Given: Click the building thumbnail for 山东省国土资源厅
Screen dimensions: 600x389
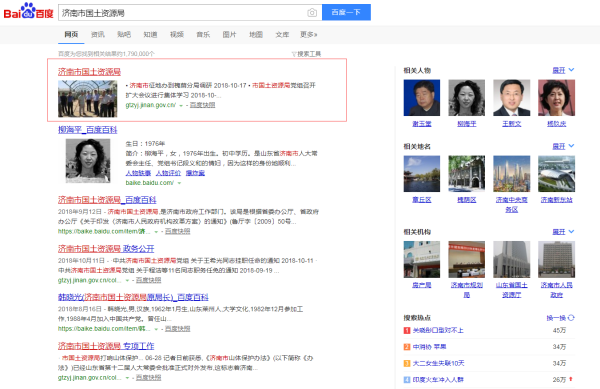Looking at the screenshot, I should pyautogui.click(x=512, y=259).
